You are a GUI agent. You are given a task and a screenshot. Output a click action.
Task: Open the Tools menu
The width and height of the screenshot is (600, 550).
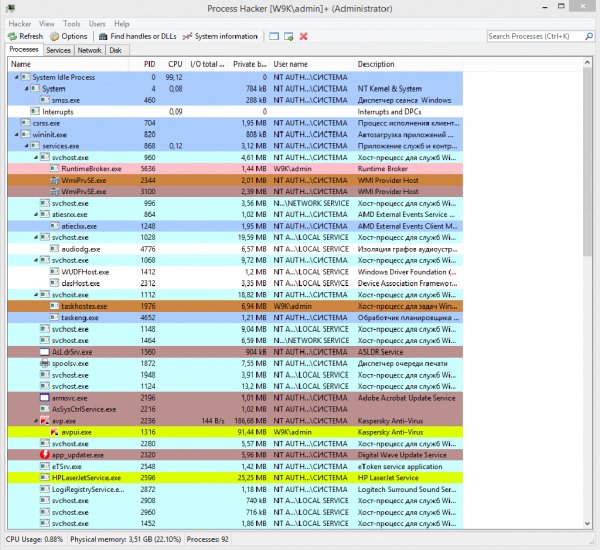(x=72, y=24)
